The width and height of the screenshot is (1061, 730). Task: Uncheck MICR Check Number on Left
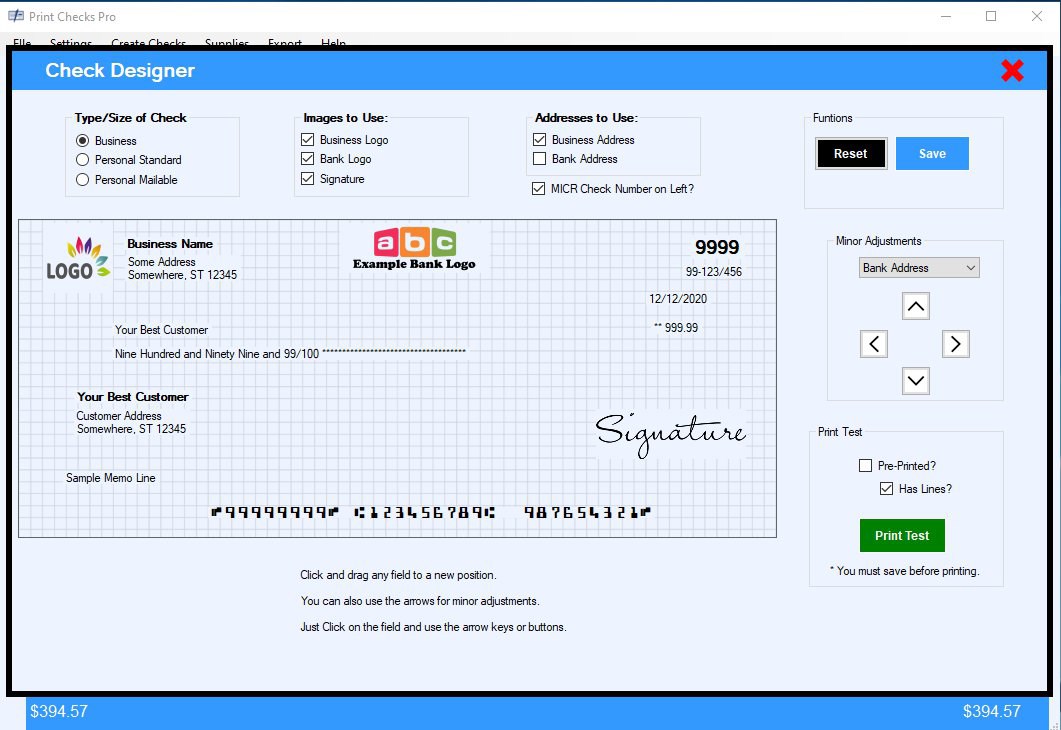[x=539, y=188]
